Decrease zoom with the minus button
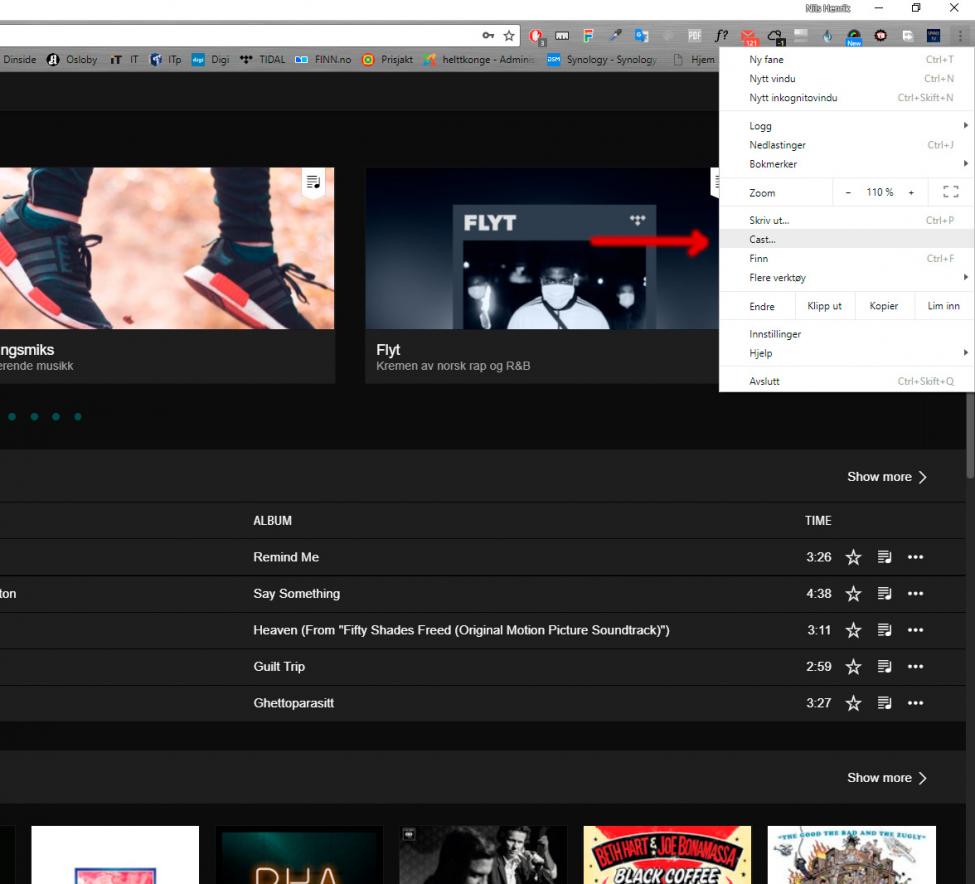Viewport: 975px width, 884px height. point(848,193)
